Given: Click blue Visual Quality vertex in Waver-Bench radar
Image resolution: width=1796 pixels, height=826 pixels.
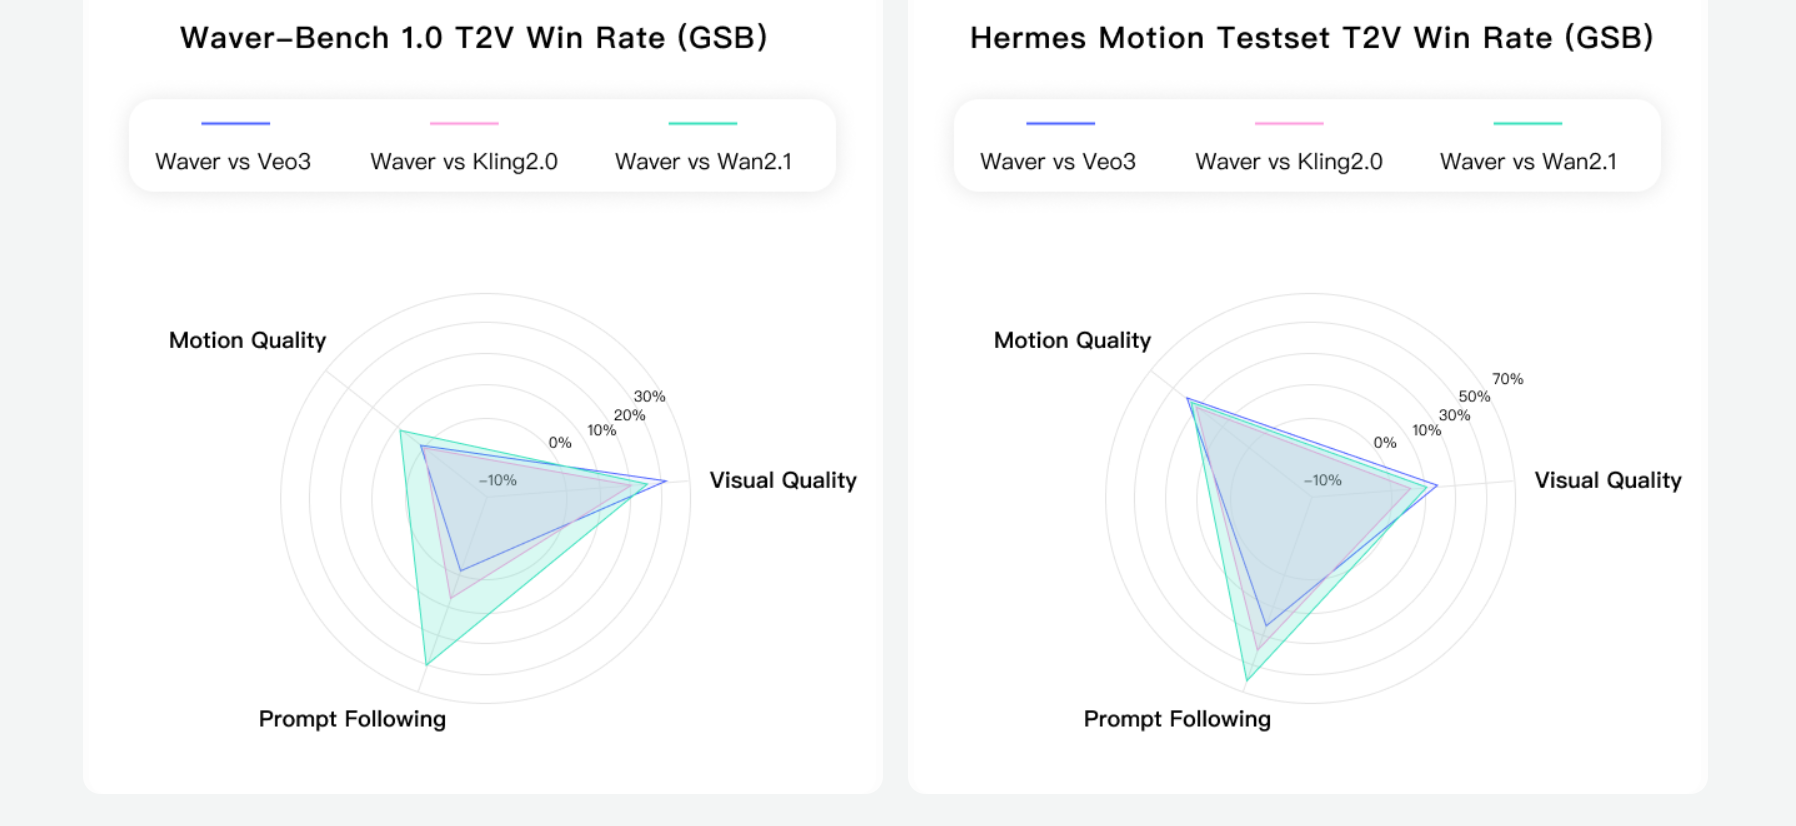Looking at the screenshot, I should [666, 482].
